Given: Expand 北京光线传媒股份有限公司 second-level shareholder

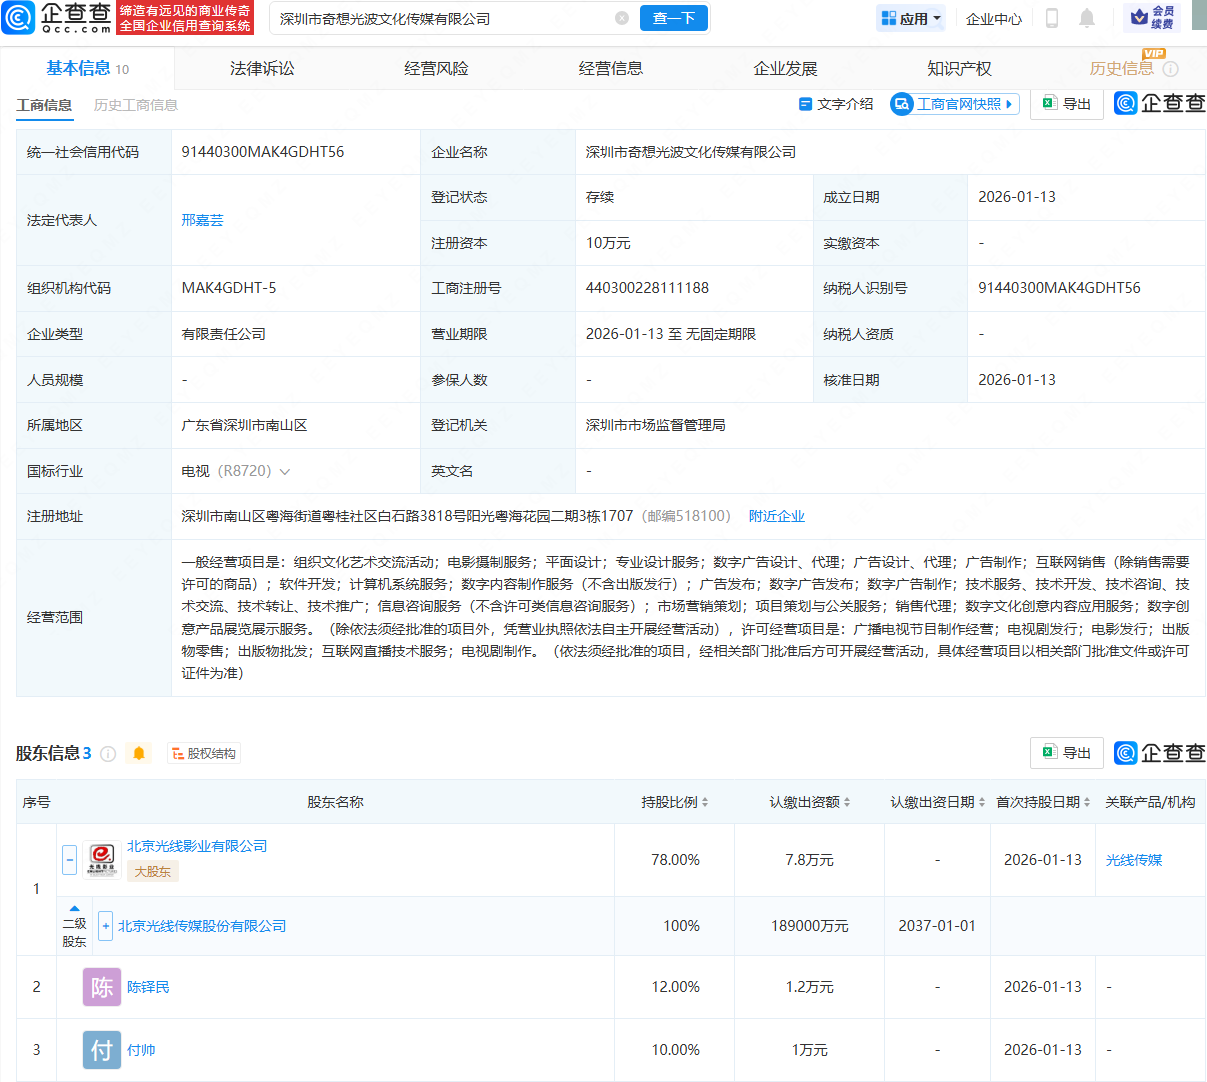Looking at the screenshot, I should (105, 926).
